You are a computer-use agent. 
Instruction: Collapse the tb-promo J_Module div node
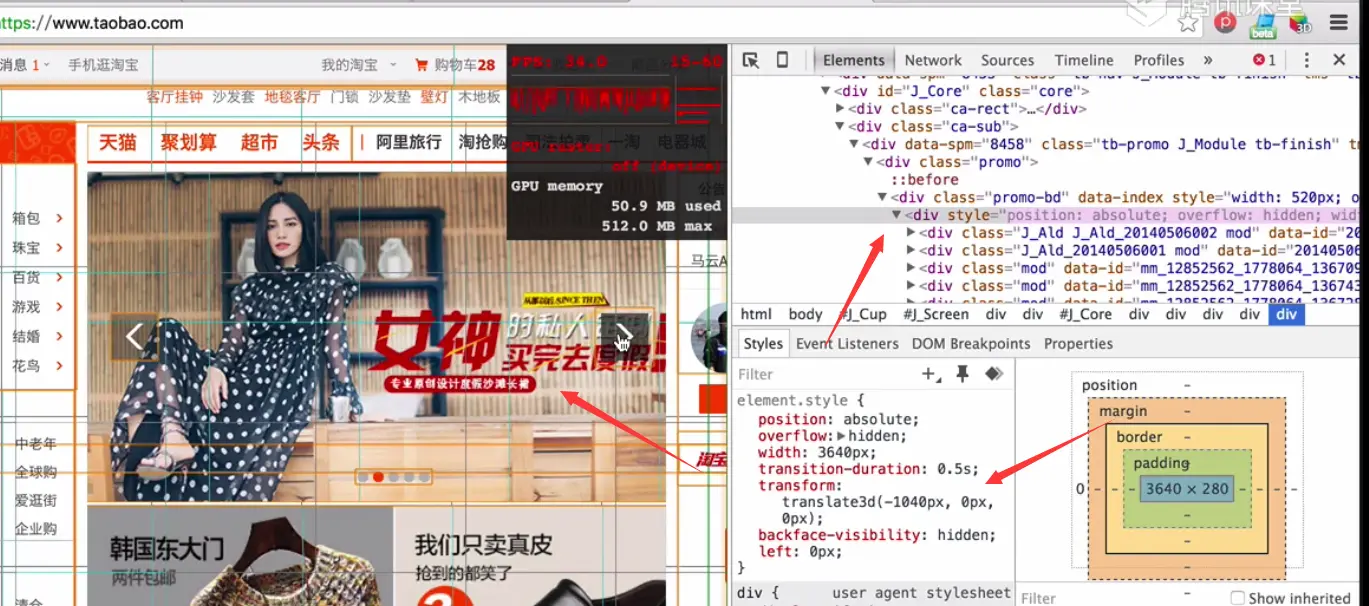pos(854,144)
